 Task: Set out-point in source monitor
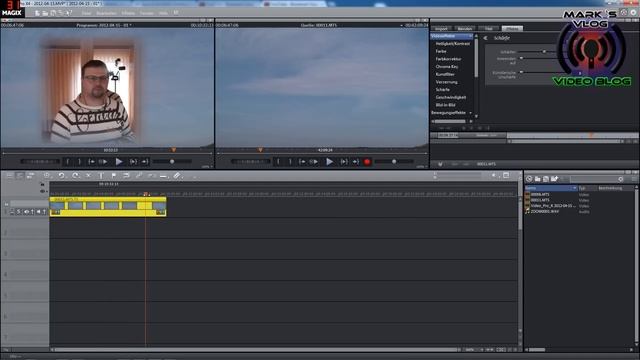click(290, 162)
